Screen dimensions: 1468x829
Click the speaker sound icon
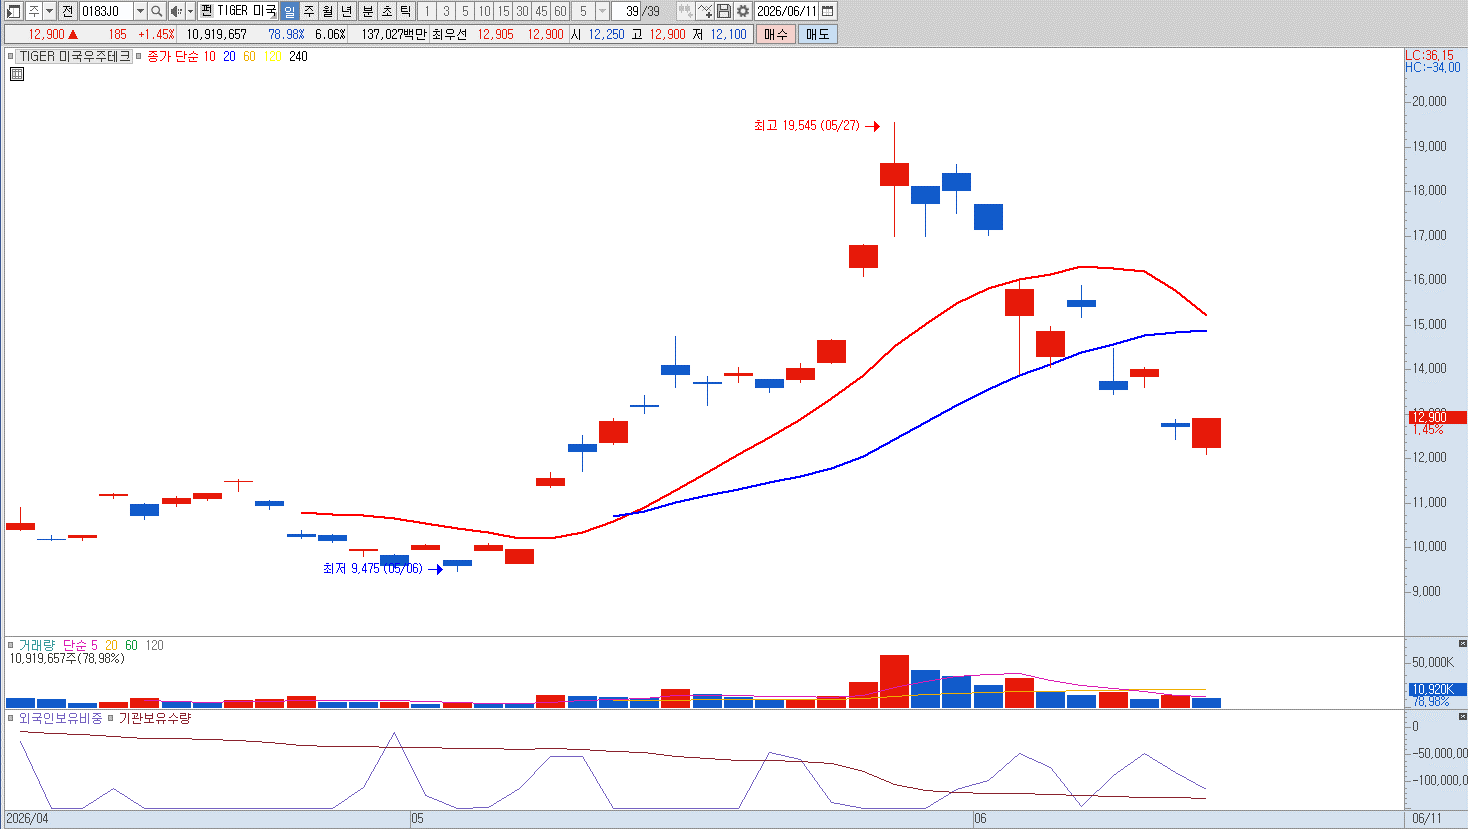176,11
